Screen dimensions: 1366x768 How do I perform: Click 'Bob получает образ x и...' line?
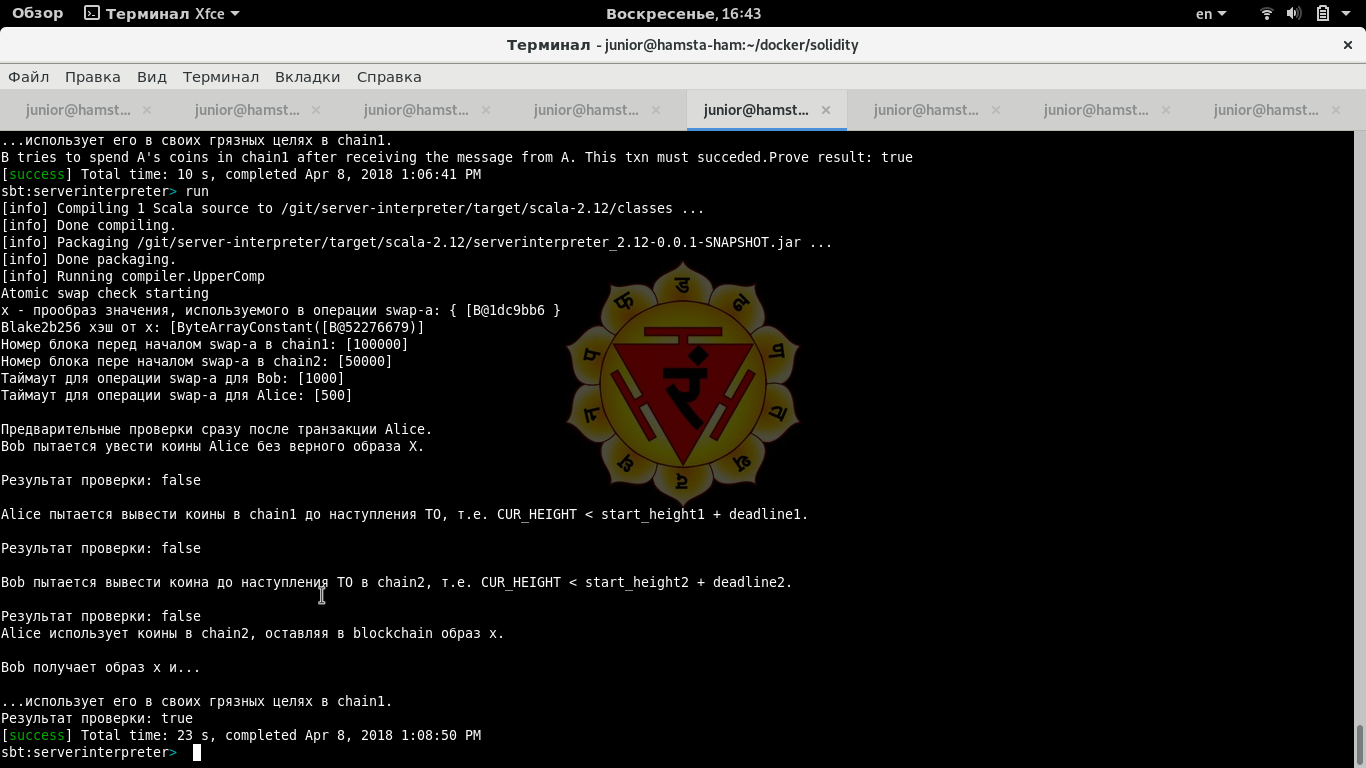click(101, 667)
